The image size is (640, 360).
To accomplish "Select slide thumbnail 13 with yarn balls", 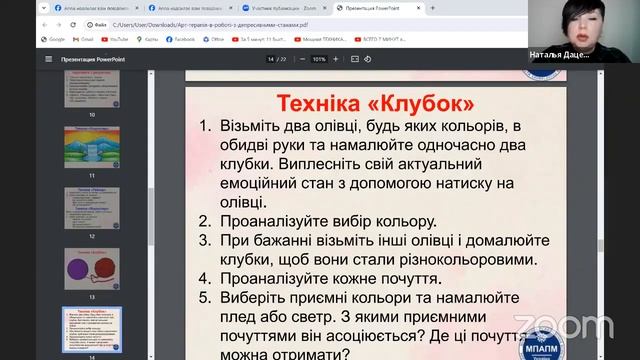I will click(x=92, y=269).
